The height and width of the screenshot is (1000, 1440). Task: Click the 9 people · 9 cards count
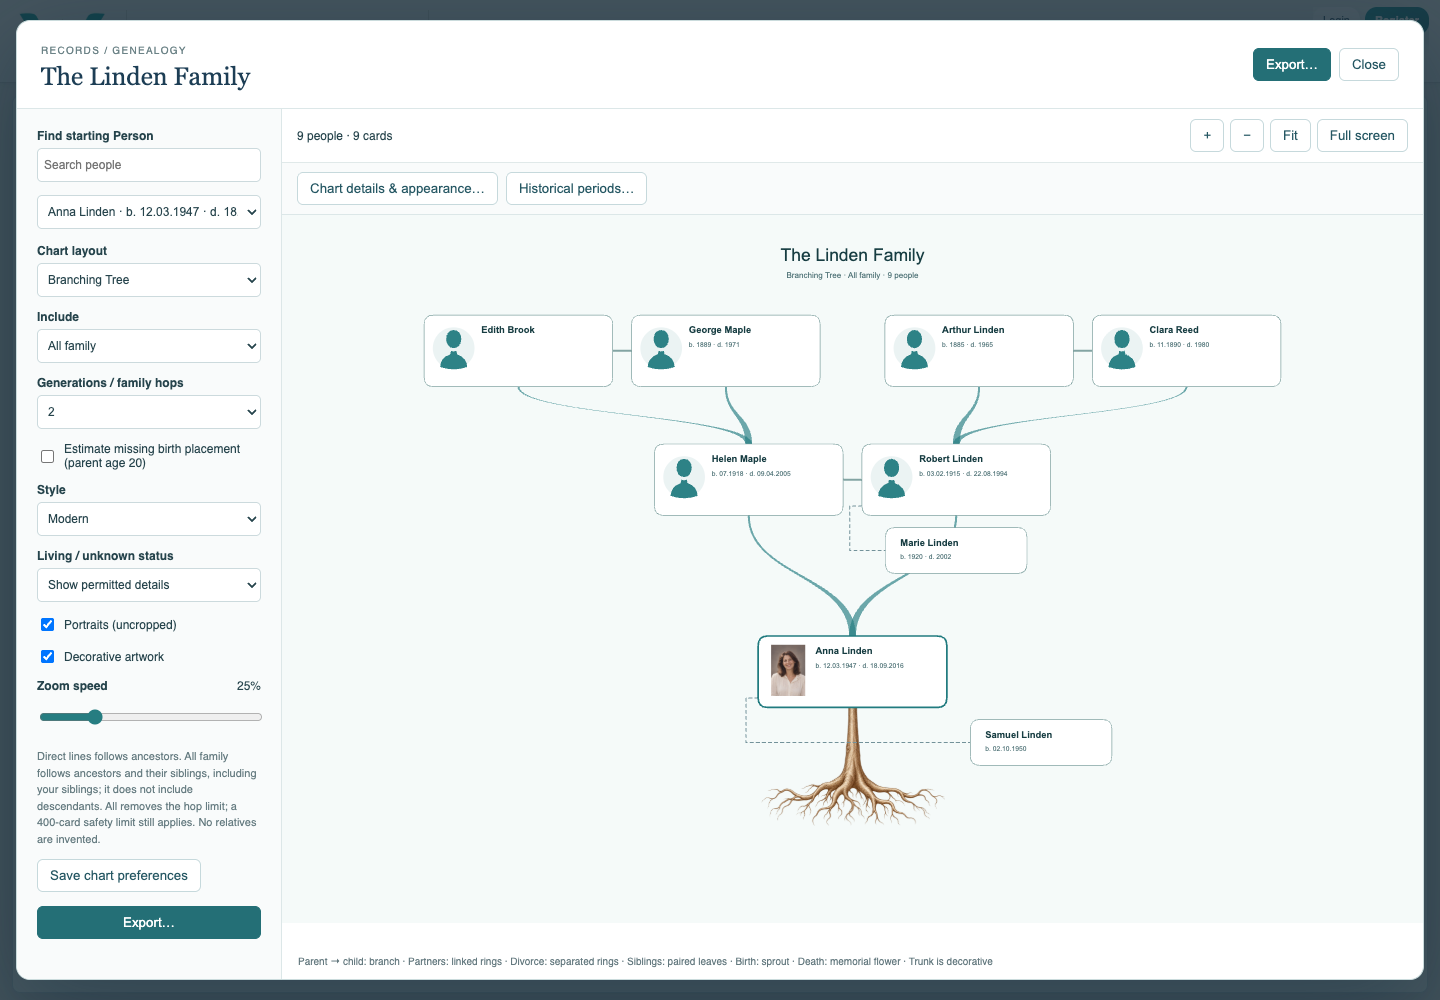click(344, 136)
